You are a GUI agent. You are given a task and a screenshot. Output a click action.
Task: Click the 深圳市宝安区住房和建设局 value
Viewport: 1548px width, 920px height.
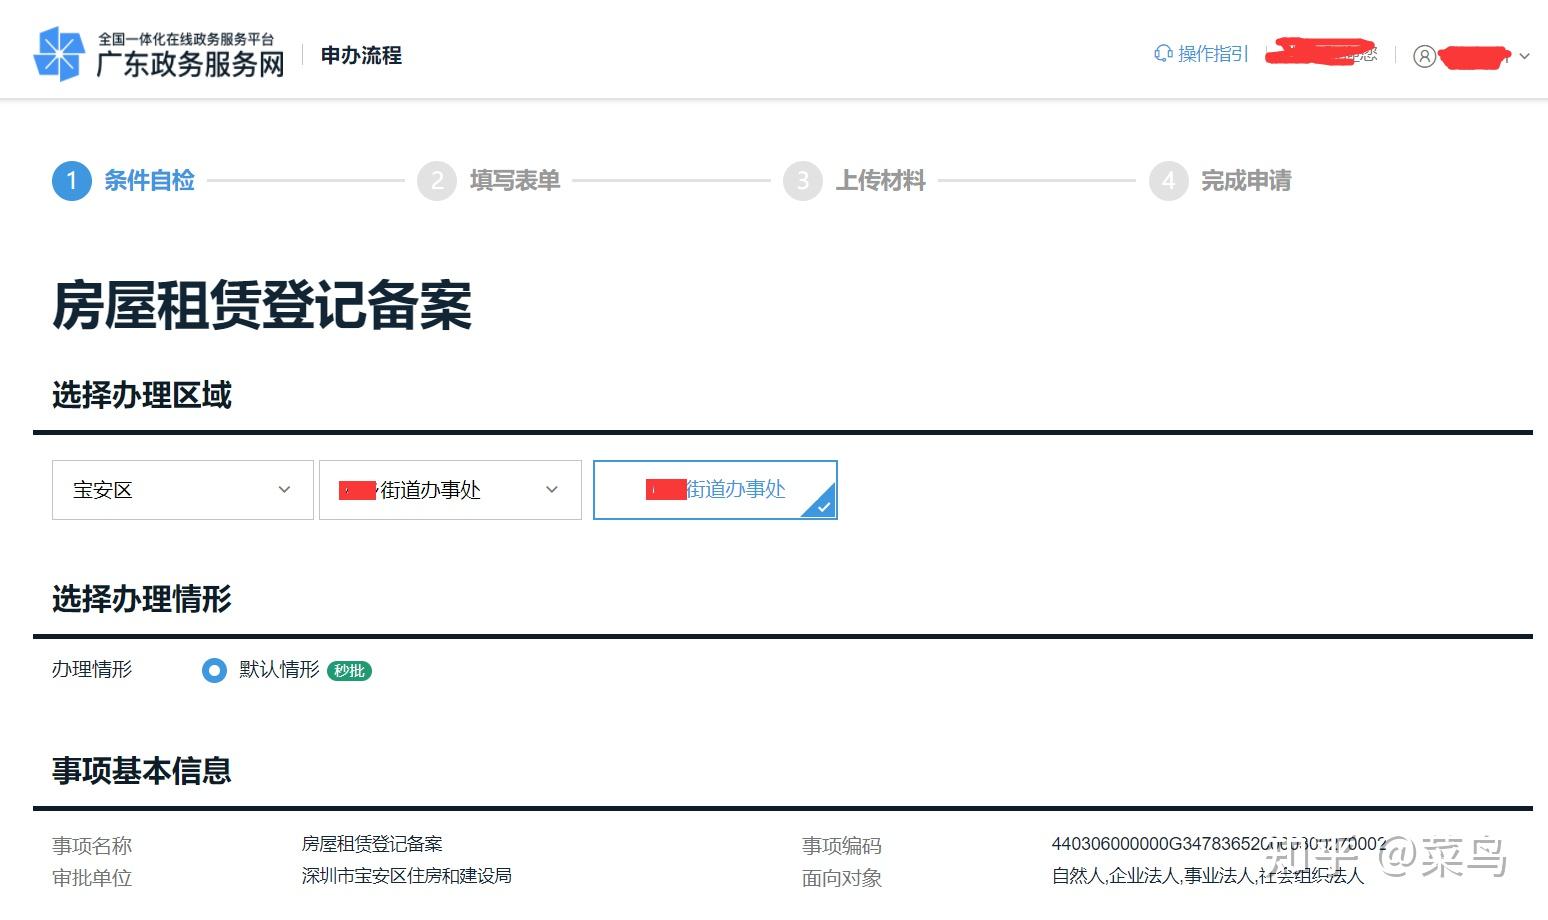click(x=407, y=876)
